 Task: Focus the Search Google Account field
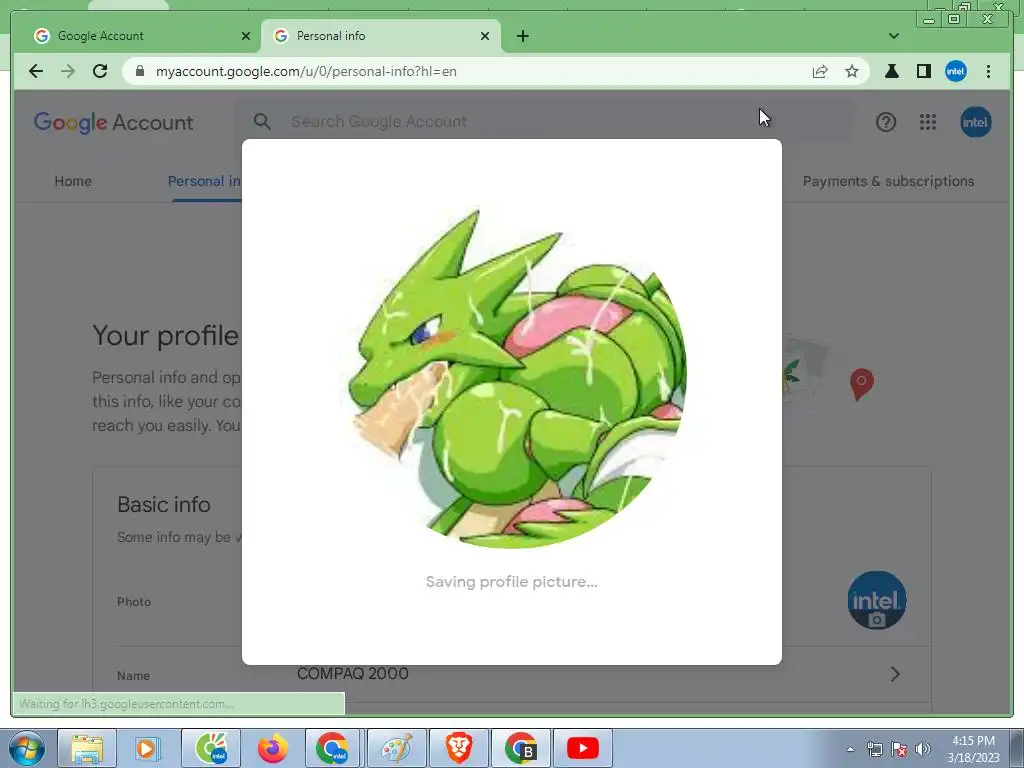tap(545, 121)
